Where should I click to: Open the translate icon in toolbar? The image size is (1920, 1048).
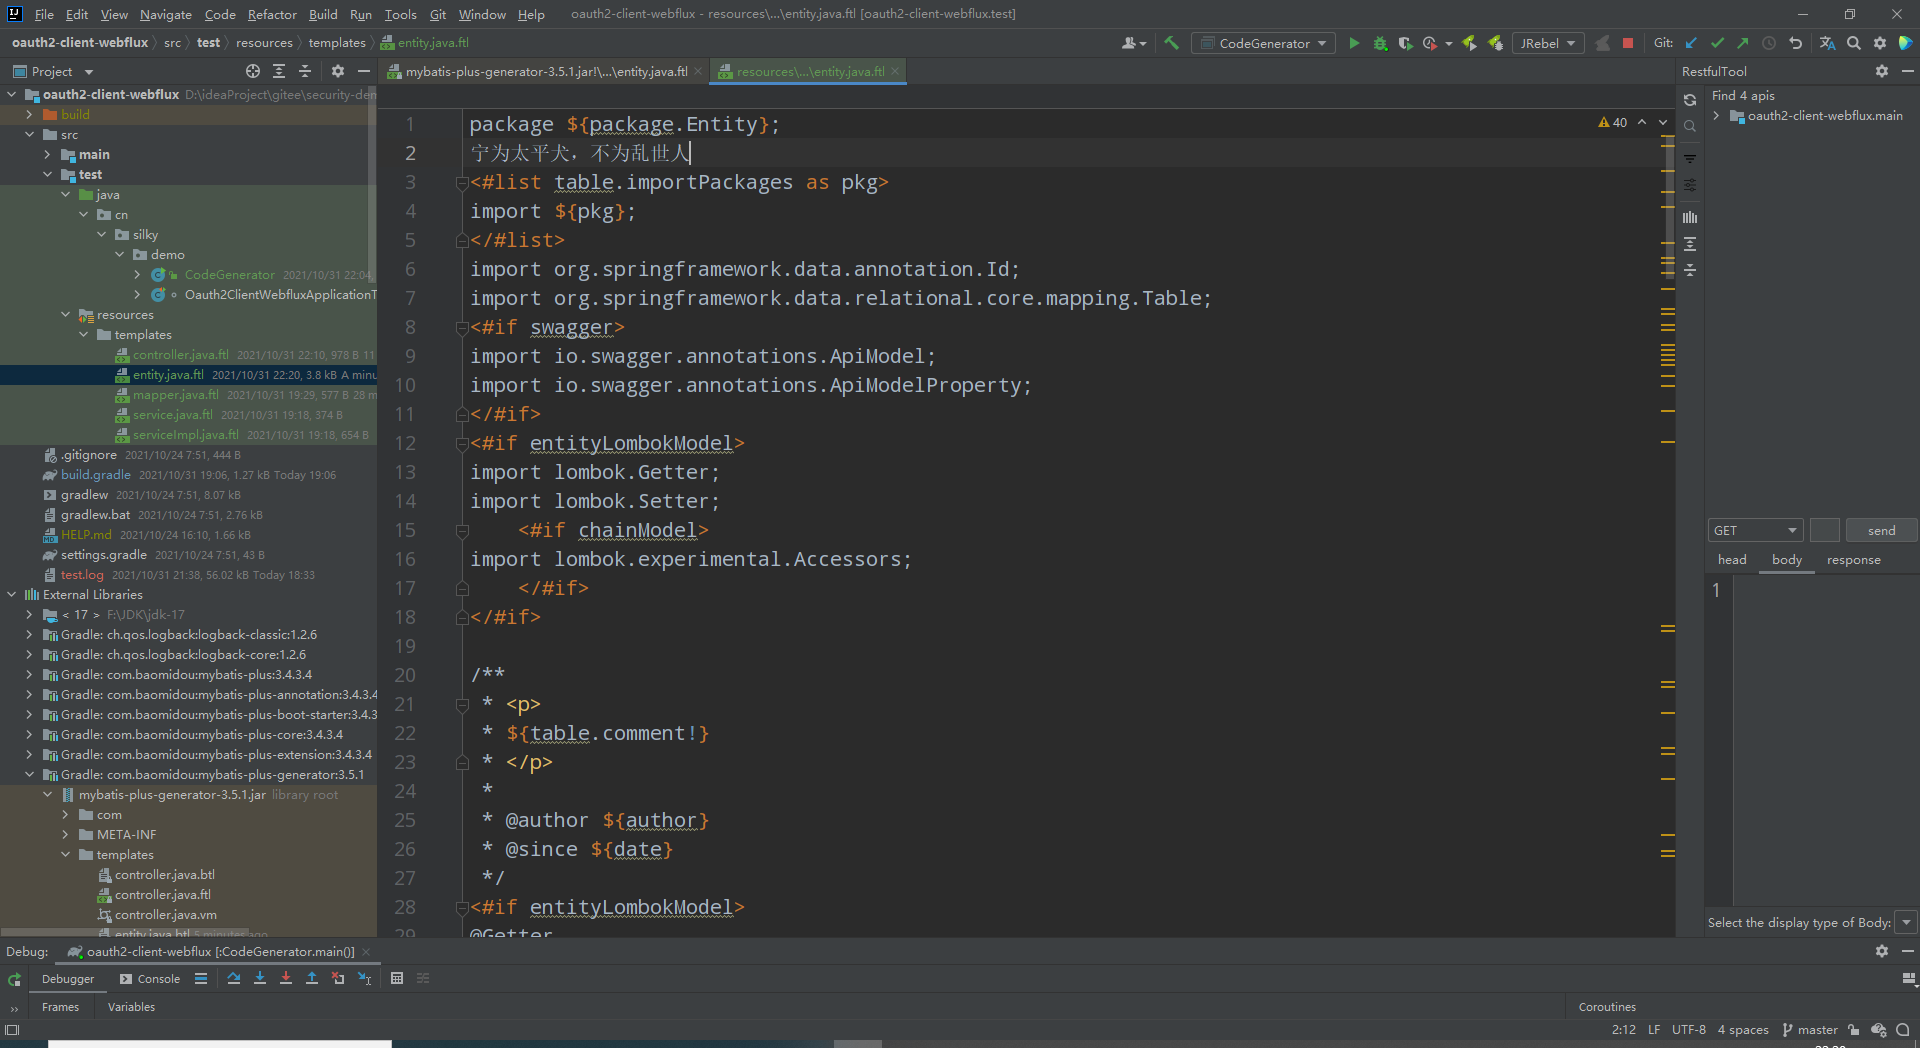[1827, 43]
